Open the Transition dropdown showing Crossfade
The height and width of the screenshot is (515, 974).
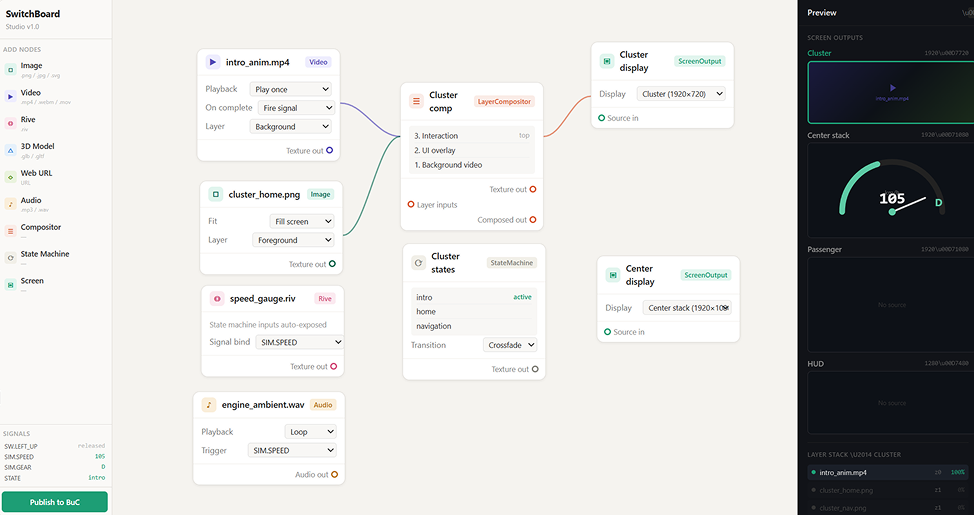510,345
